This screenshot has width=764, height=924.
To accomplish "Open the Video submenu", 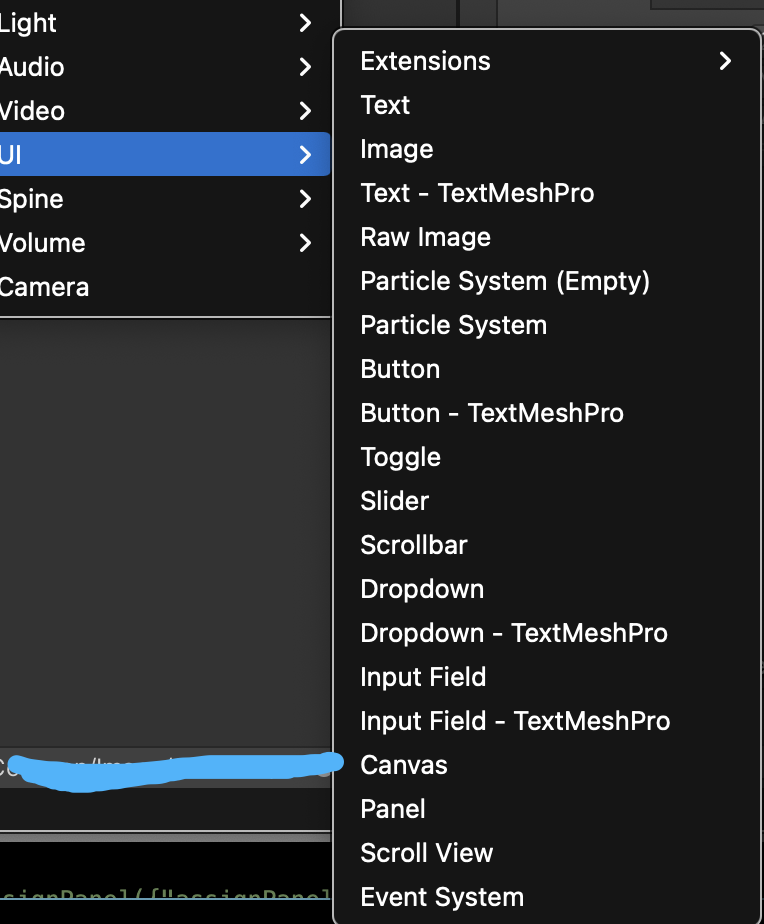I will click(x=33, y=111).
